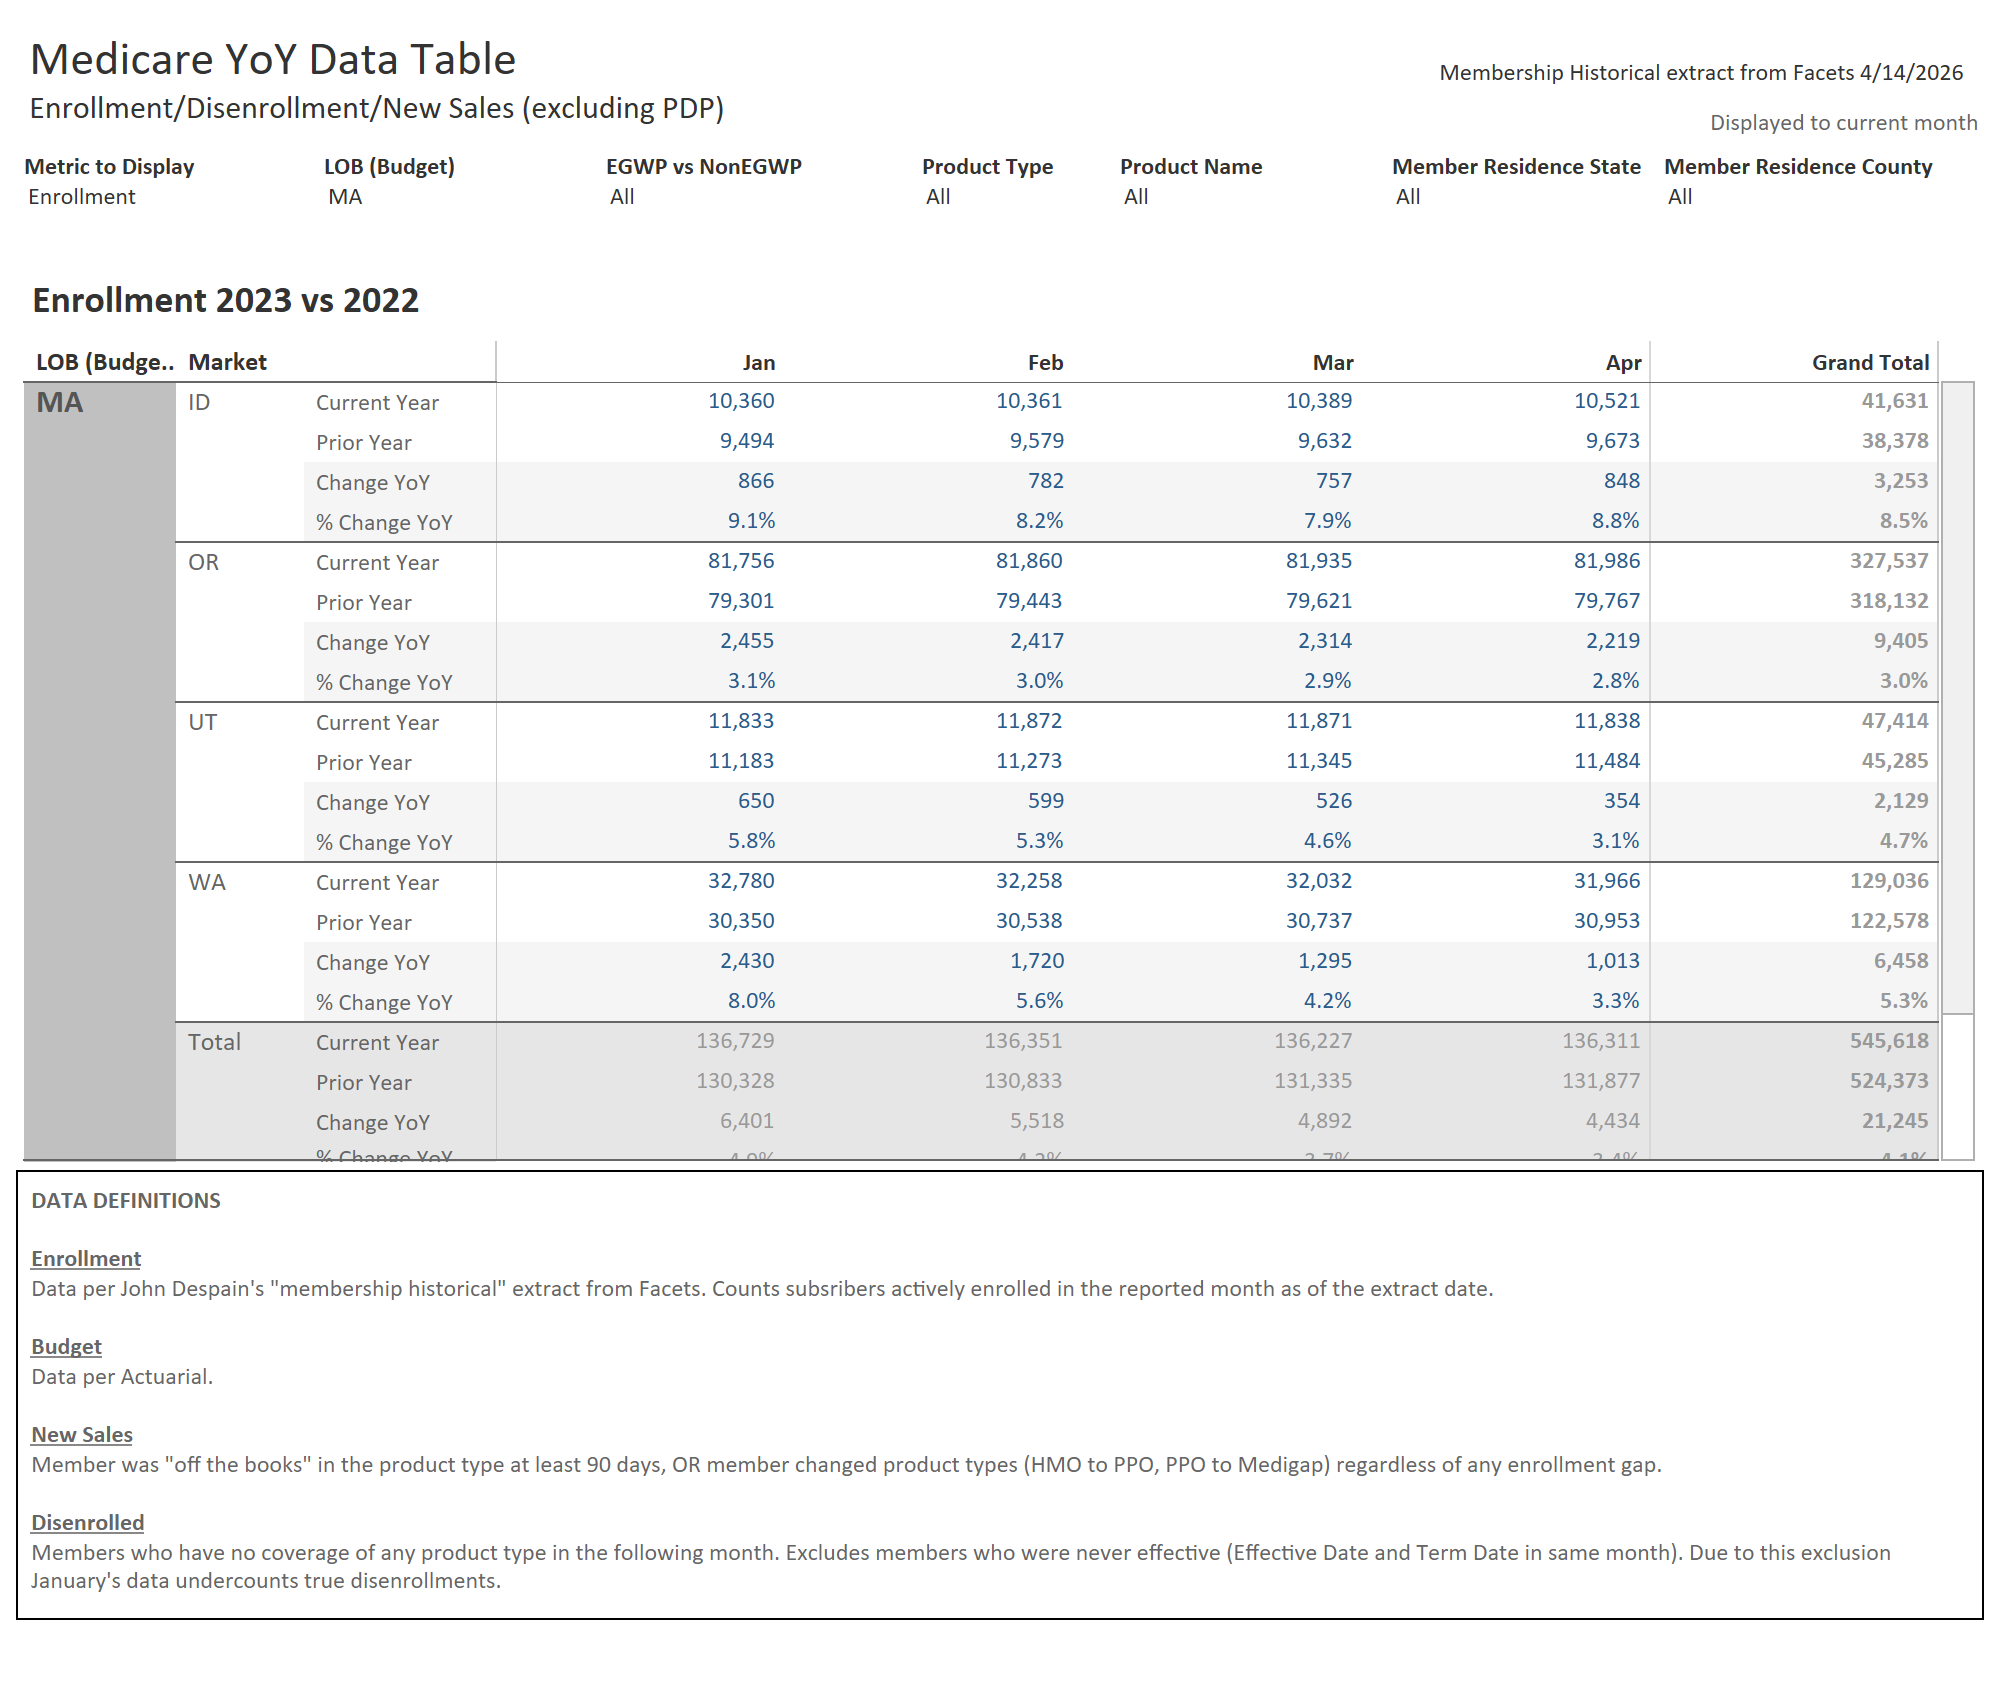Select the Grand Total column header
2000x1700 pixels.
1870,361
